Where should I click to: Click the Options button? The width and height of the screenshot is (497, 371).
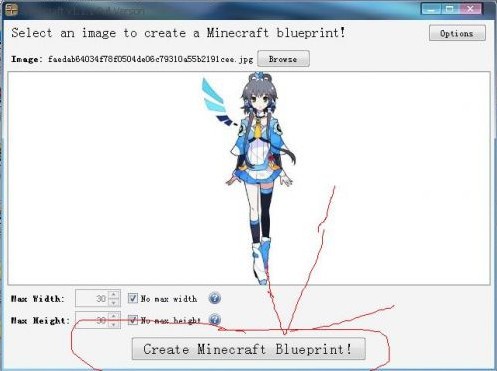click(457, 33)
